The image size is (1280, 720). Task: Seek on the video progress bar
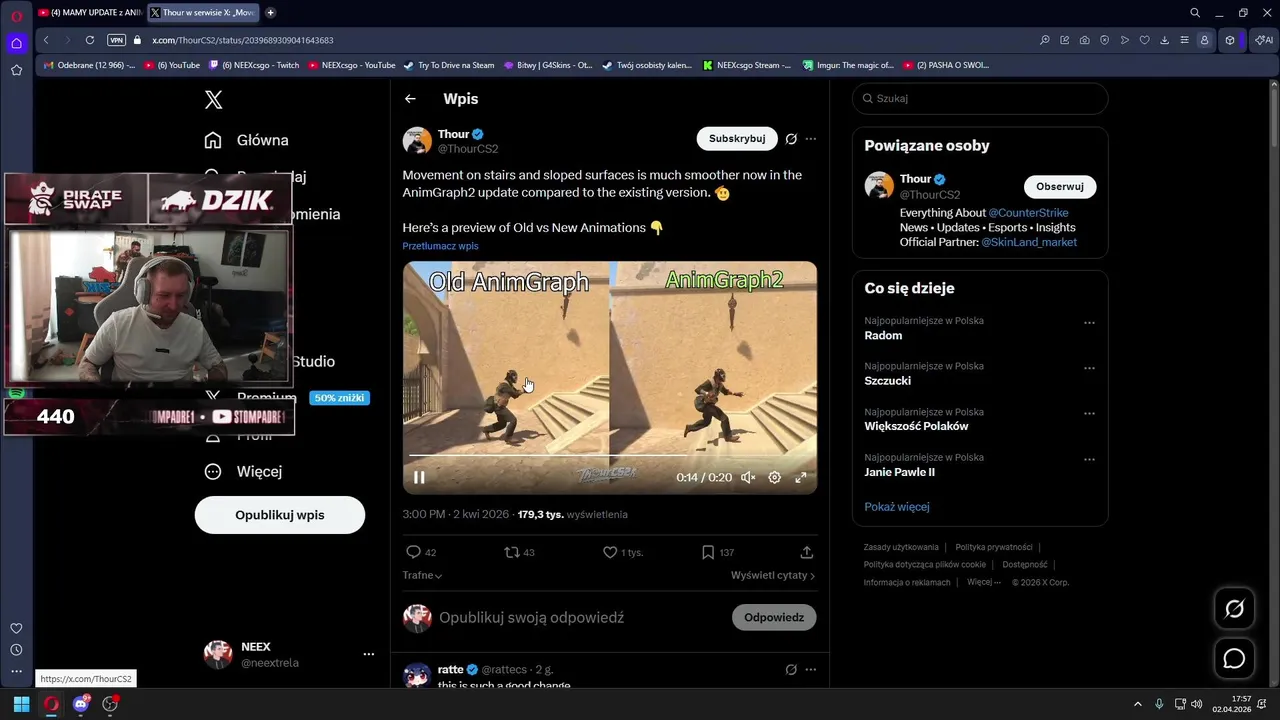pyautogui.click(x=610, y=456)
